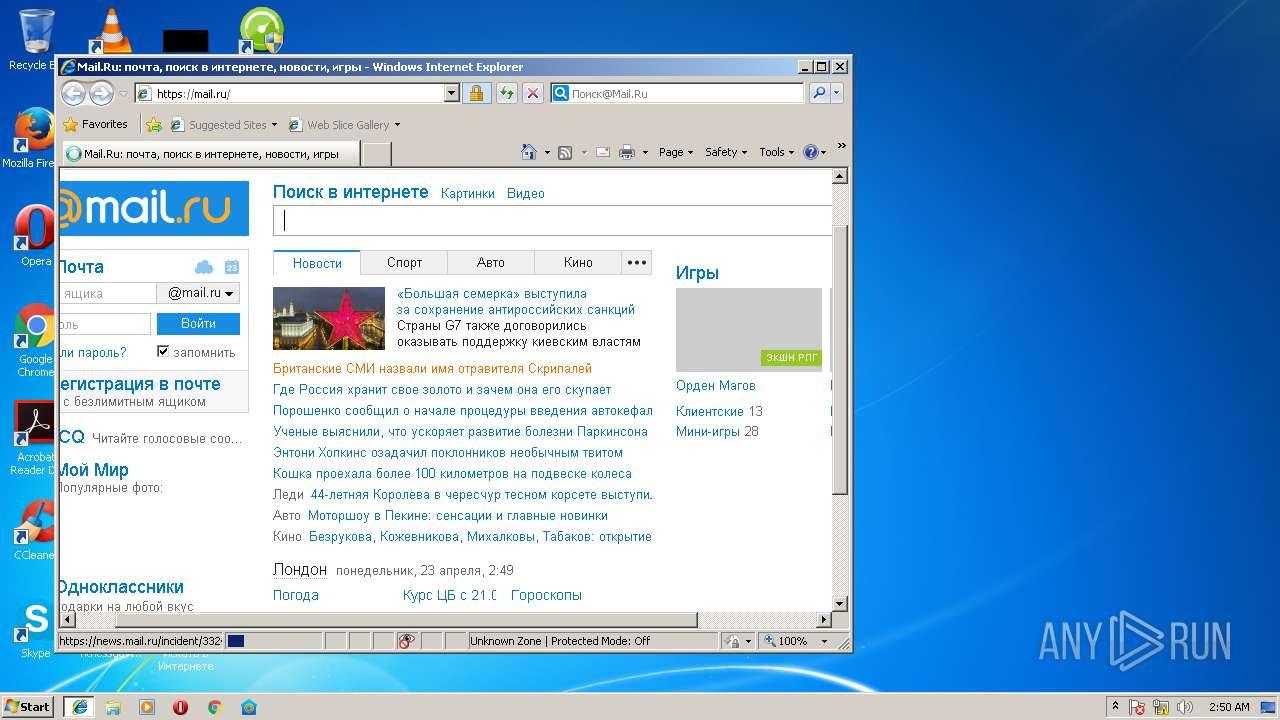Expand Web Slice Gallery dropdown
This screenshot has width=1280, height=720.
point(397,125)
